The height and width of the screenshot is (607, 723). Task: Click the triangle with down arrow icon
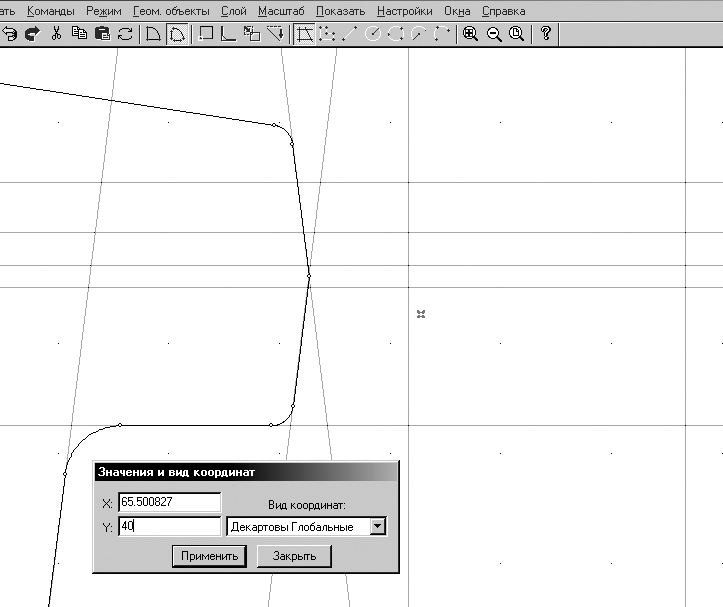click(275, 34)
